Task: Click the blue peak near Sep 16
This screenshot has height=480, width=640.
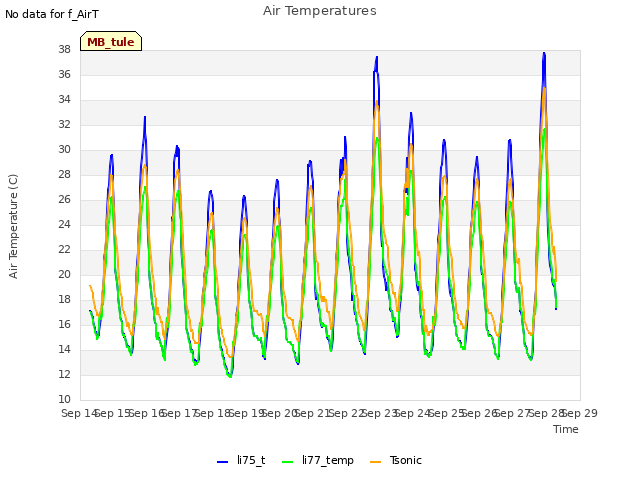Action: click(145, 117)
